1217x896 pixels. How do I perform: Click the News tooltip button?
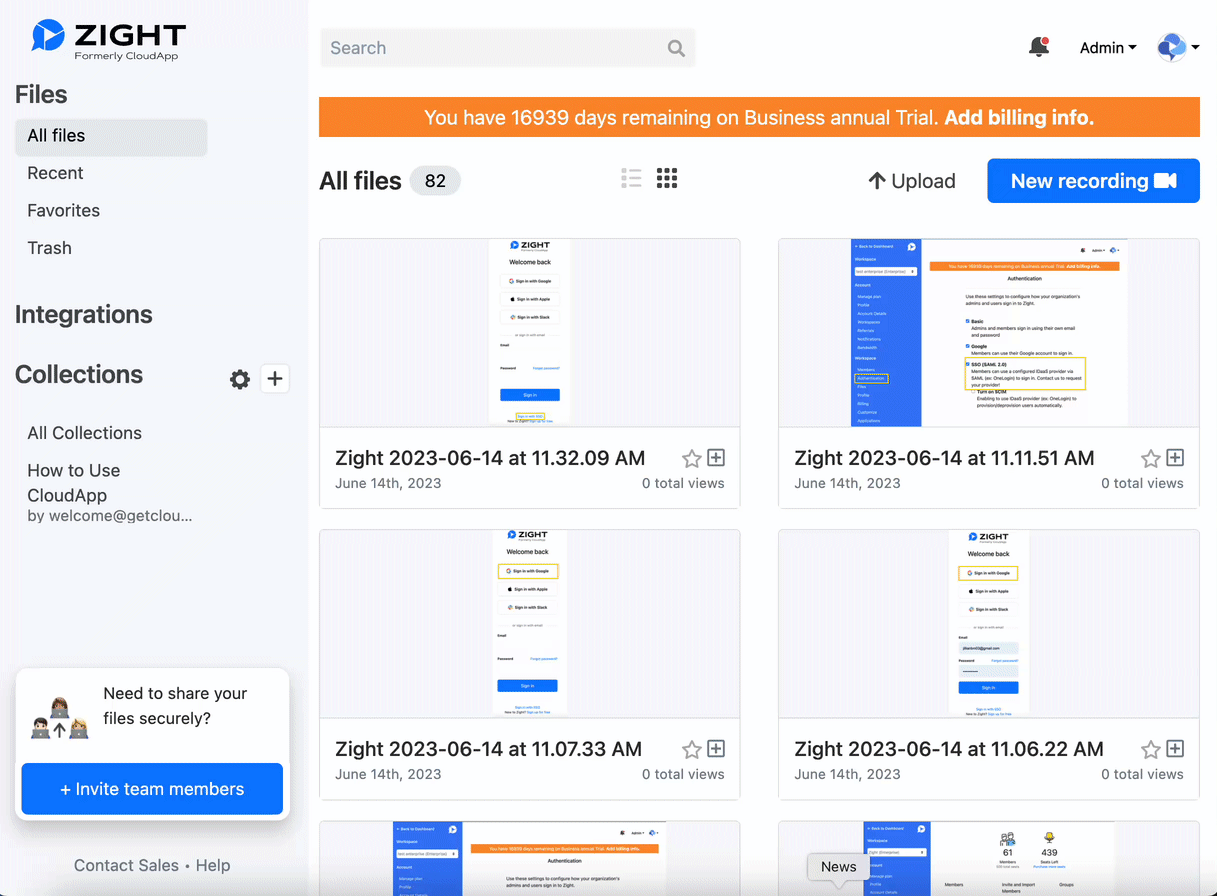(x=839, y=867)
